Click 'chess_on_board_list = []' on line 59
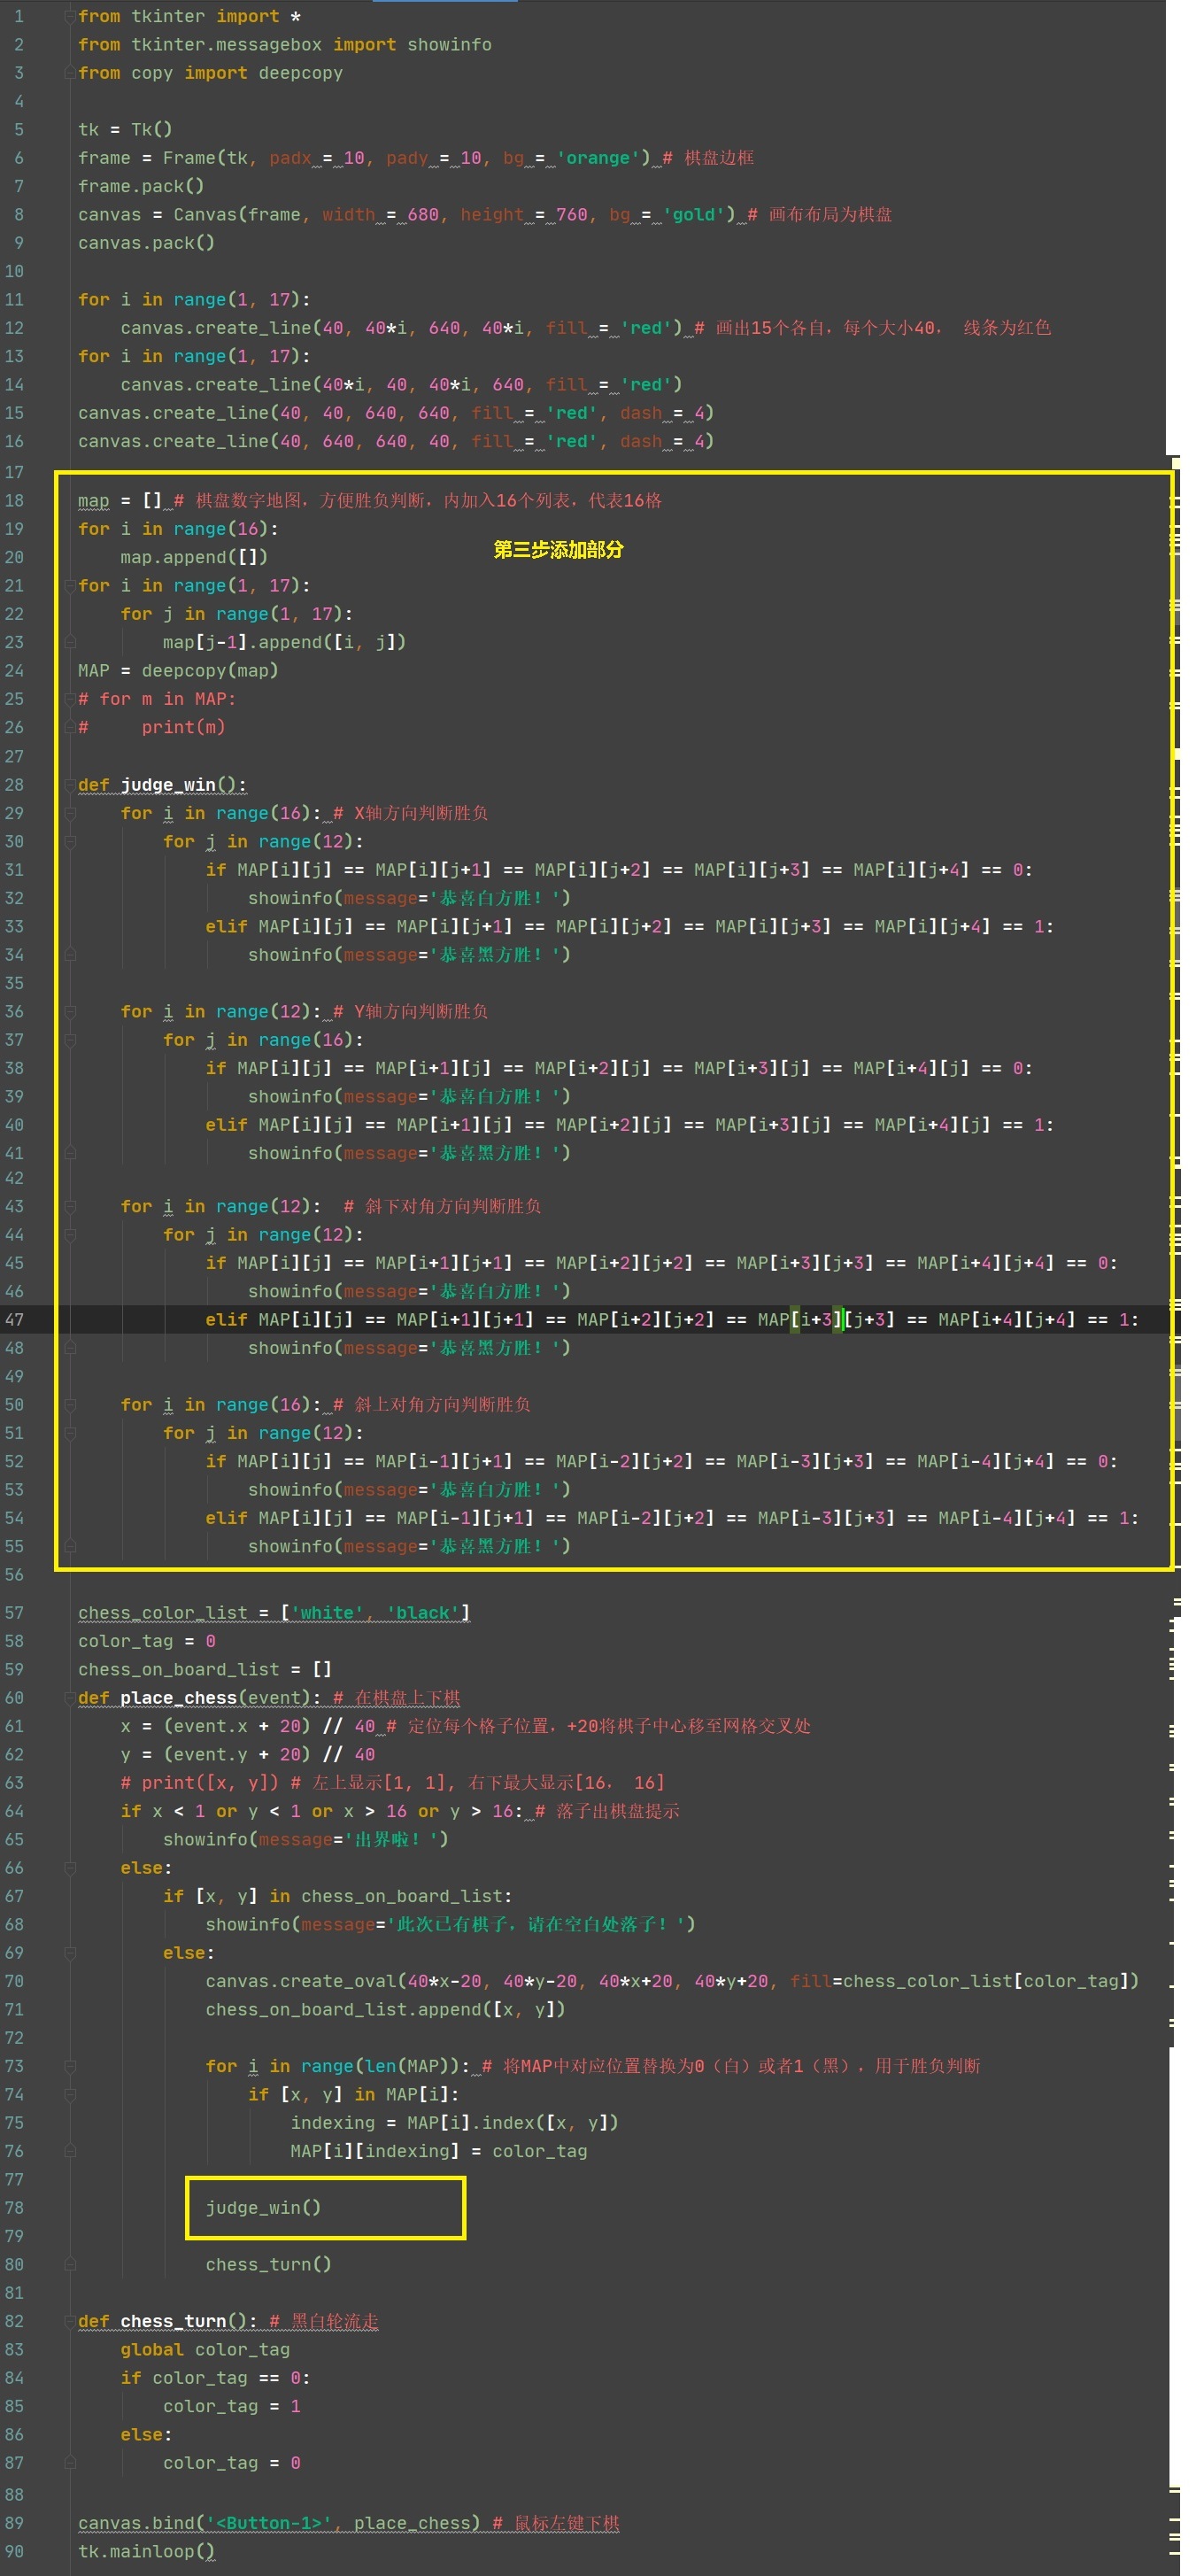Viewport: 1204px width, 2576px height. pyautogui.click(x=205, y=1670)
